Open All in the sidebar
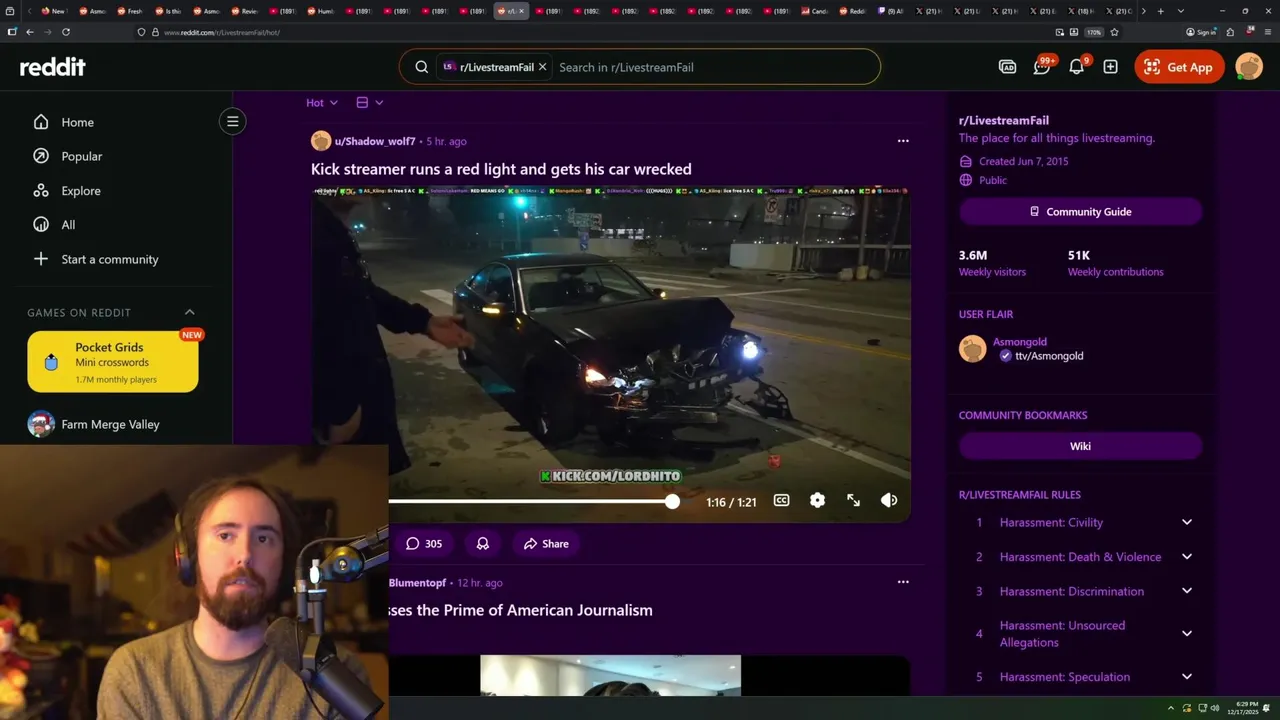The width and height of the screenshot is (1280, 720). [68, 225]
